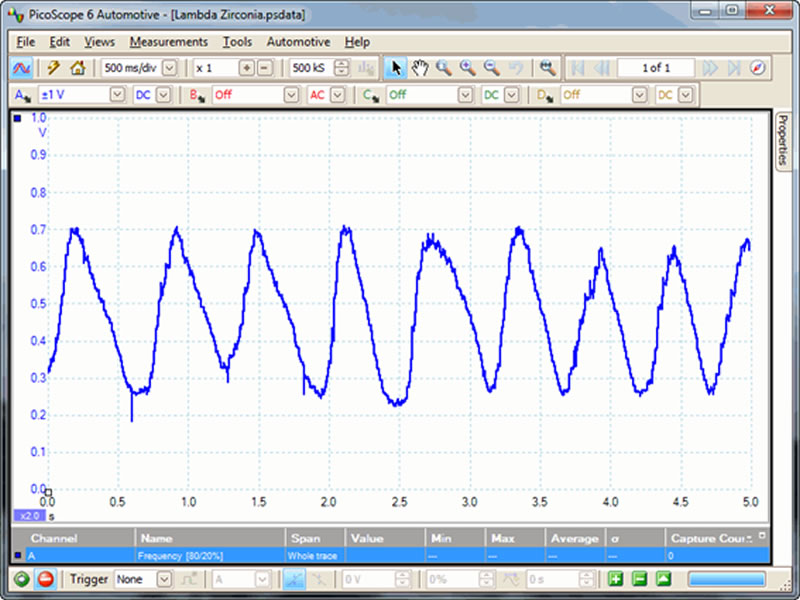This screenshot has height=600, width=800.
Task: Open the Properties side panel tab
Action: [x=783, y=140]
